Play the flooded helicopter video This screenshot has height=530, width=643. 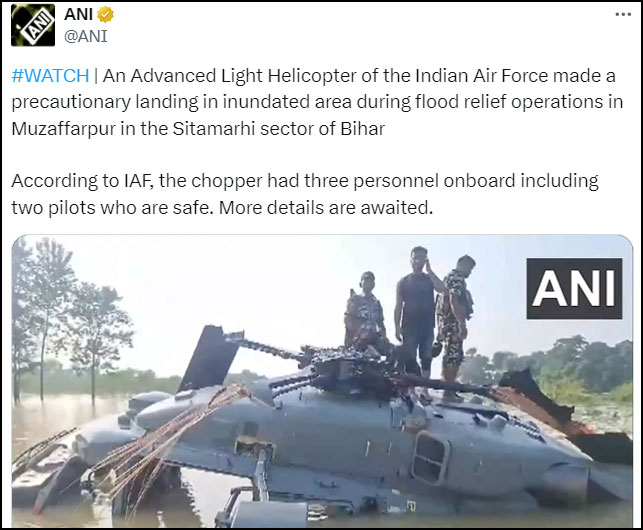click(322, 381)
